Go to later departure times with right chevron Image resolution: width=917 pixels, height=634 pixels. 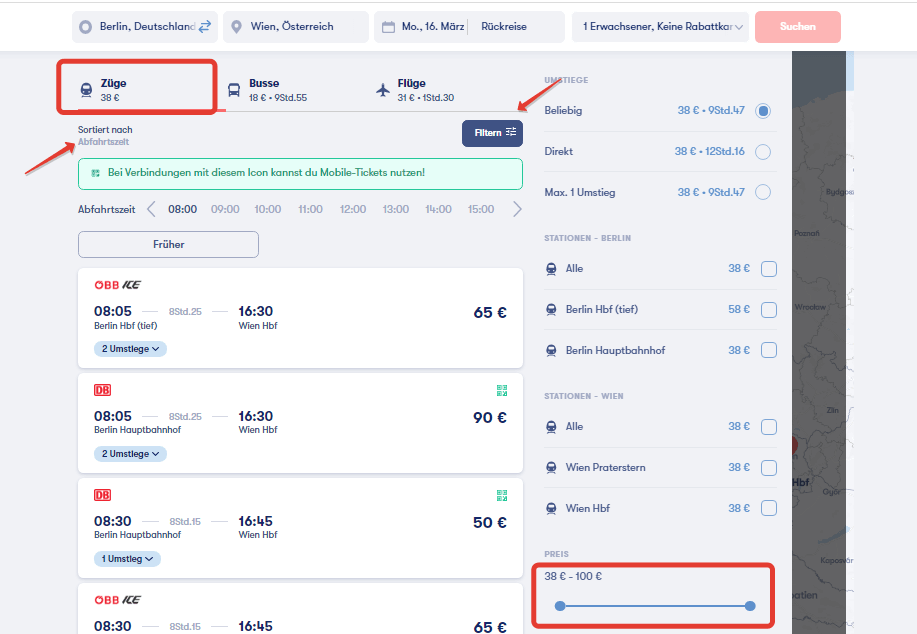[x=517, y=209]
